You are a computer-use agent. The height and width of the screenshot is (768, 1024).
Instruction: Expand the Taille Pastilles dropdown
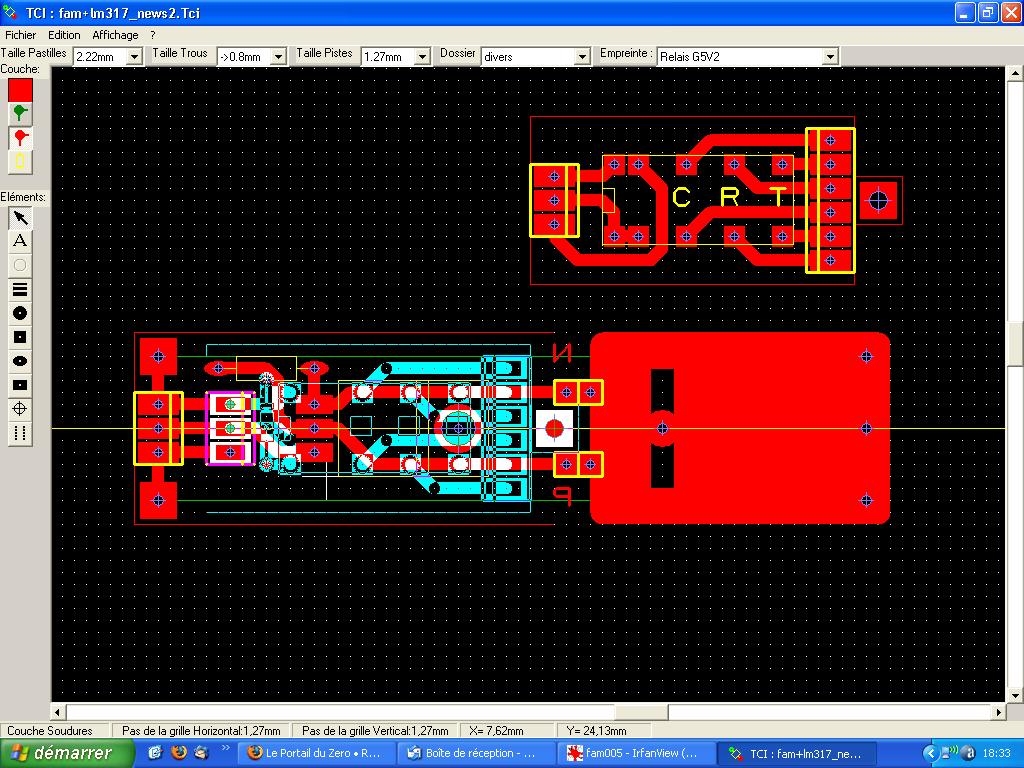tap(134, 57)
